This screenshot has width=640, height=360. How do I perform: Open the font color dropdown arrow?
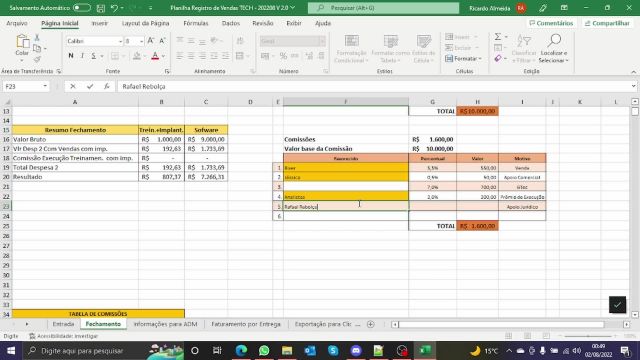163,56
